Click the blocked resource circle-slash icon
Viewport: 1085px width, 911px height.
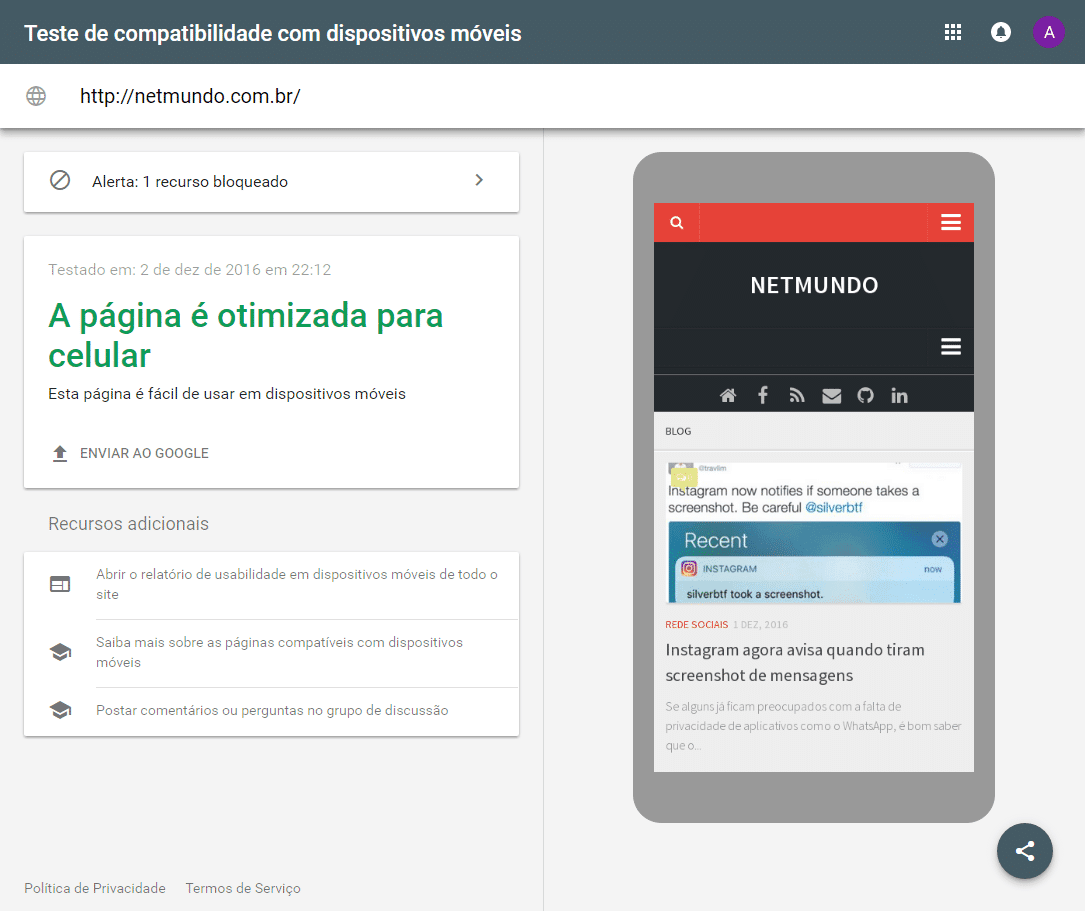pyautogui.click(x=60, y=181)
